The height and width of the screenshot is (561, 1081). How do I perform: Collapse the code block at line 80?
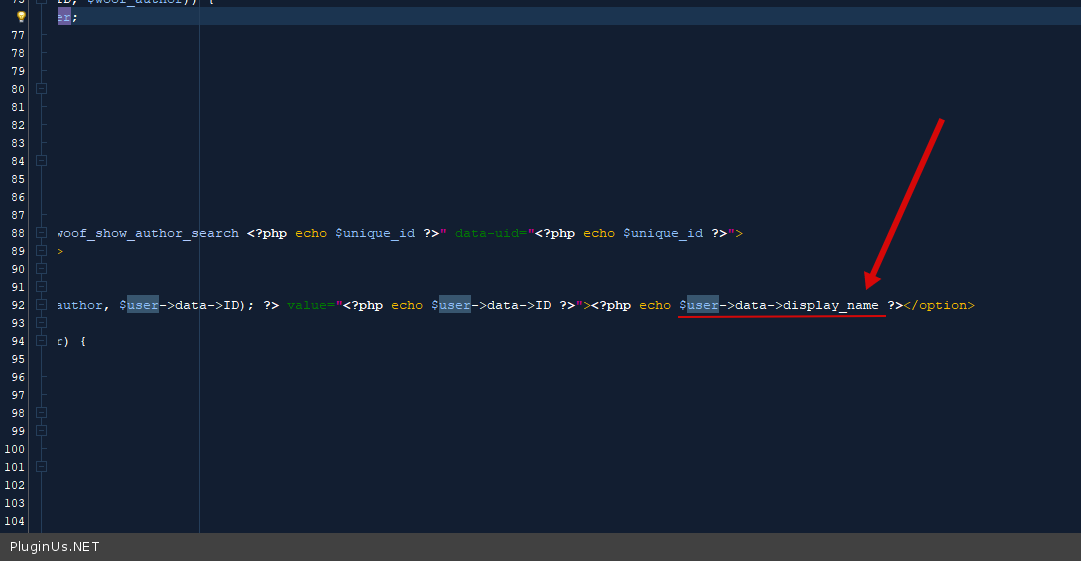pos(41,89)
